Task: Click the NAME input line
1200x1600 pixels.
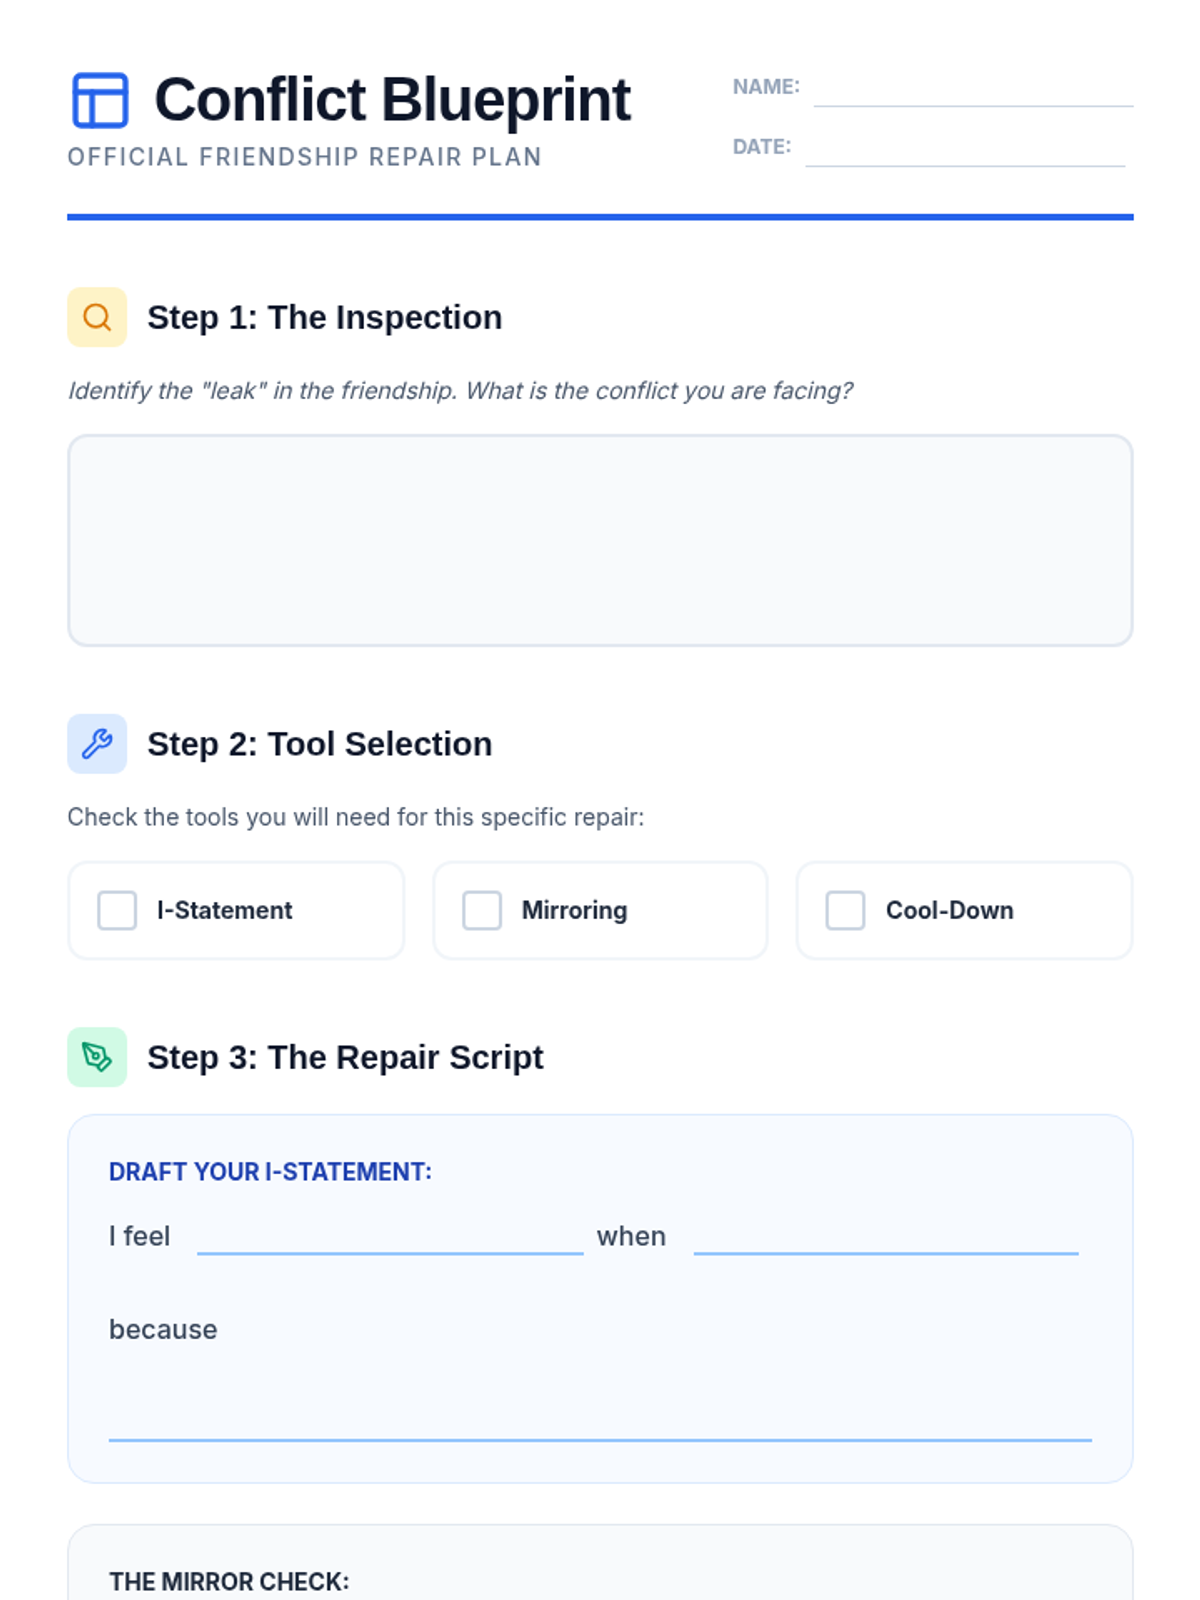Action: click(973, 88)
